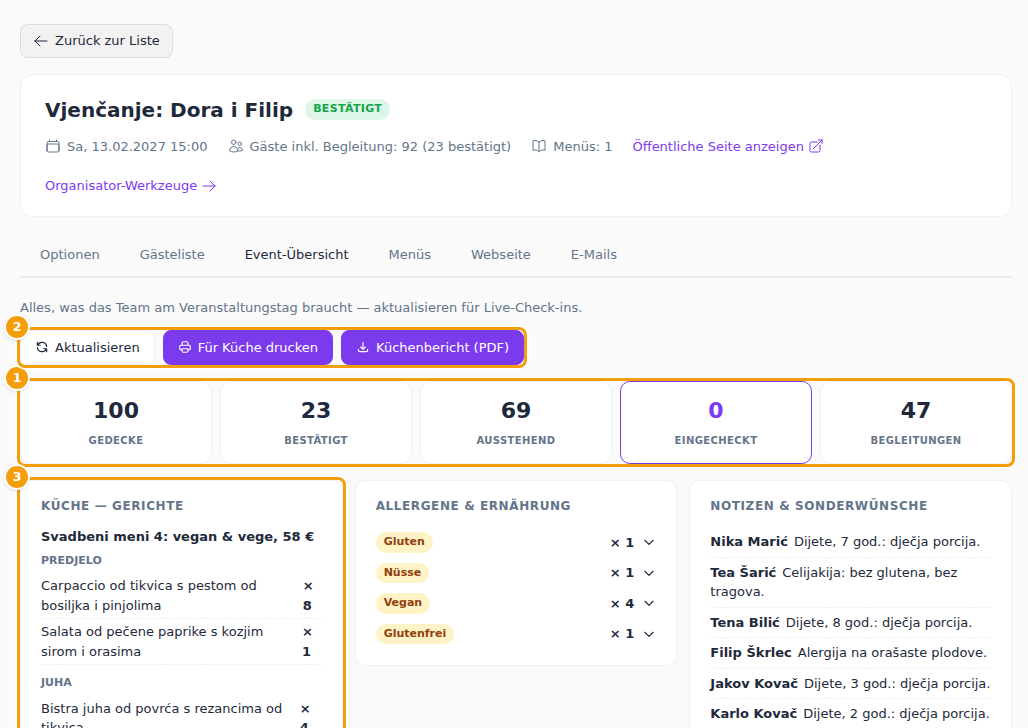
Task: Expand the Glutenfrei row chevron
Action: click(x=649, y=634)
